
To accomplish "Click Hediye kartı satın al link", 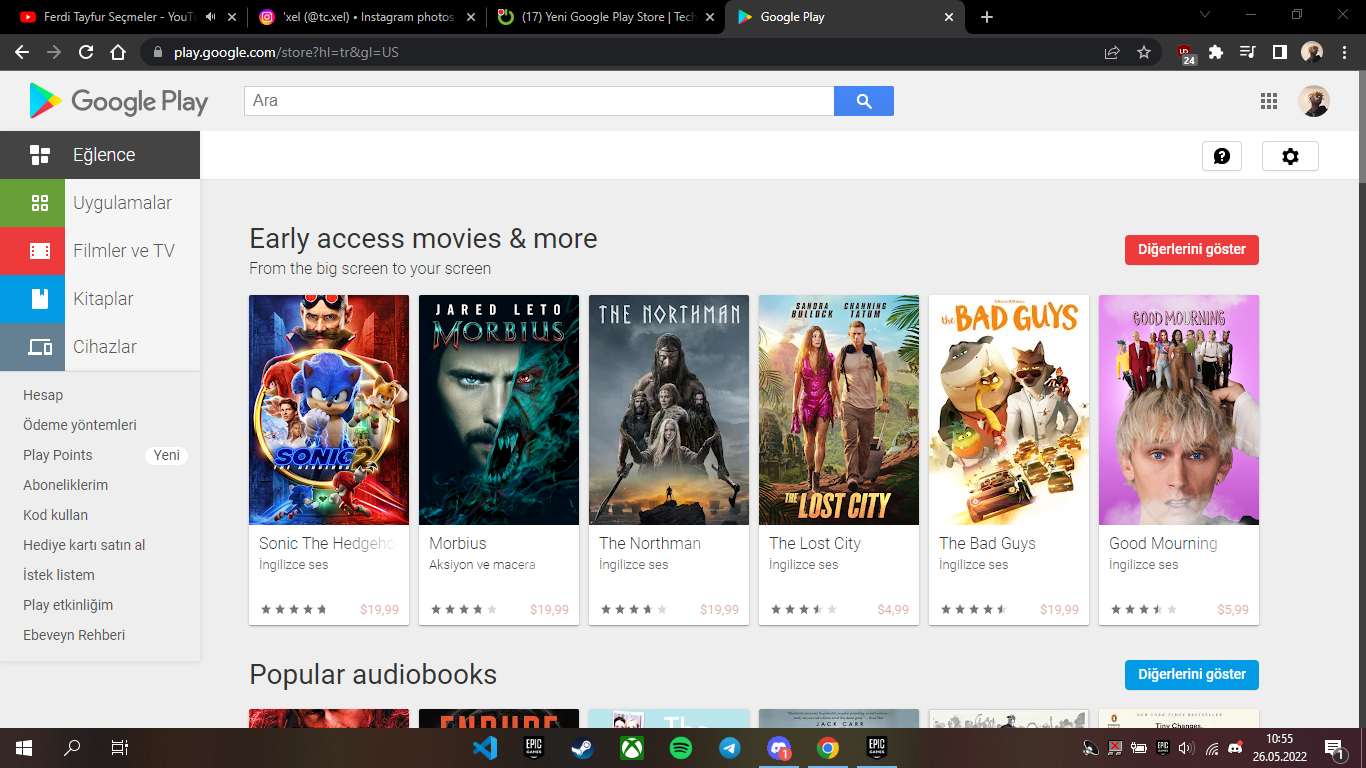I will click(84, 545).
